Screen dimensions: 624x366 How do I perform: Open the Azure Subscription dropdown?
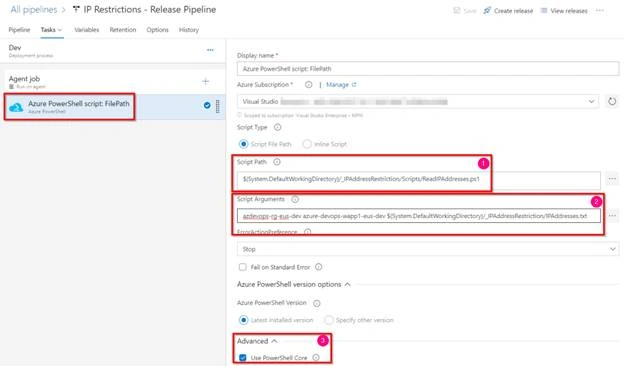[418, 102]
